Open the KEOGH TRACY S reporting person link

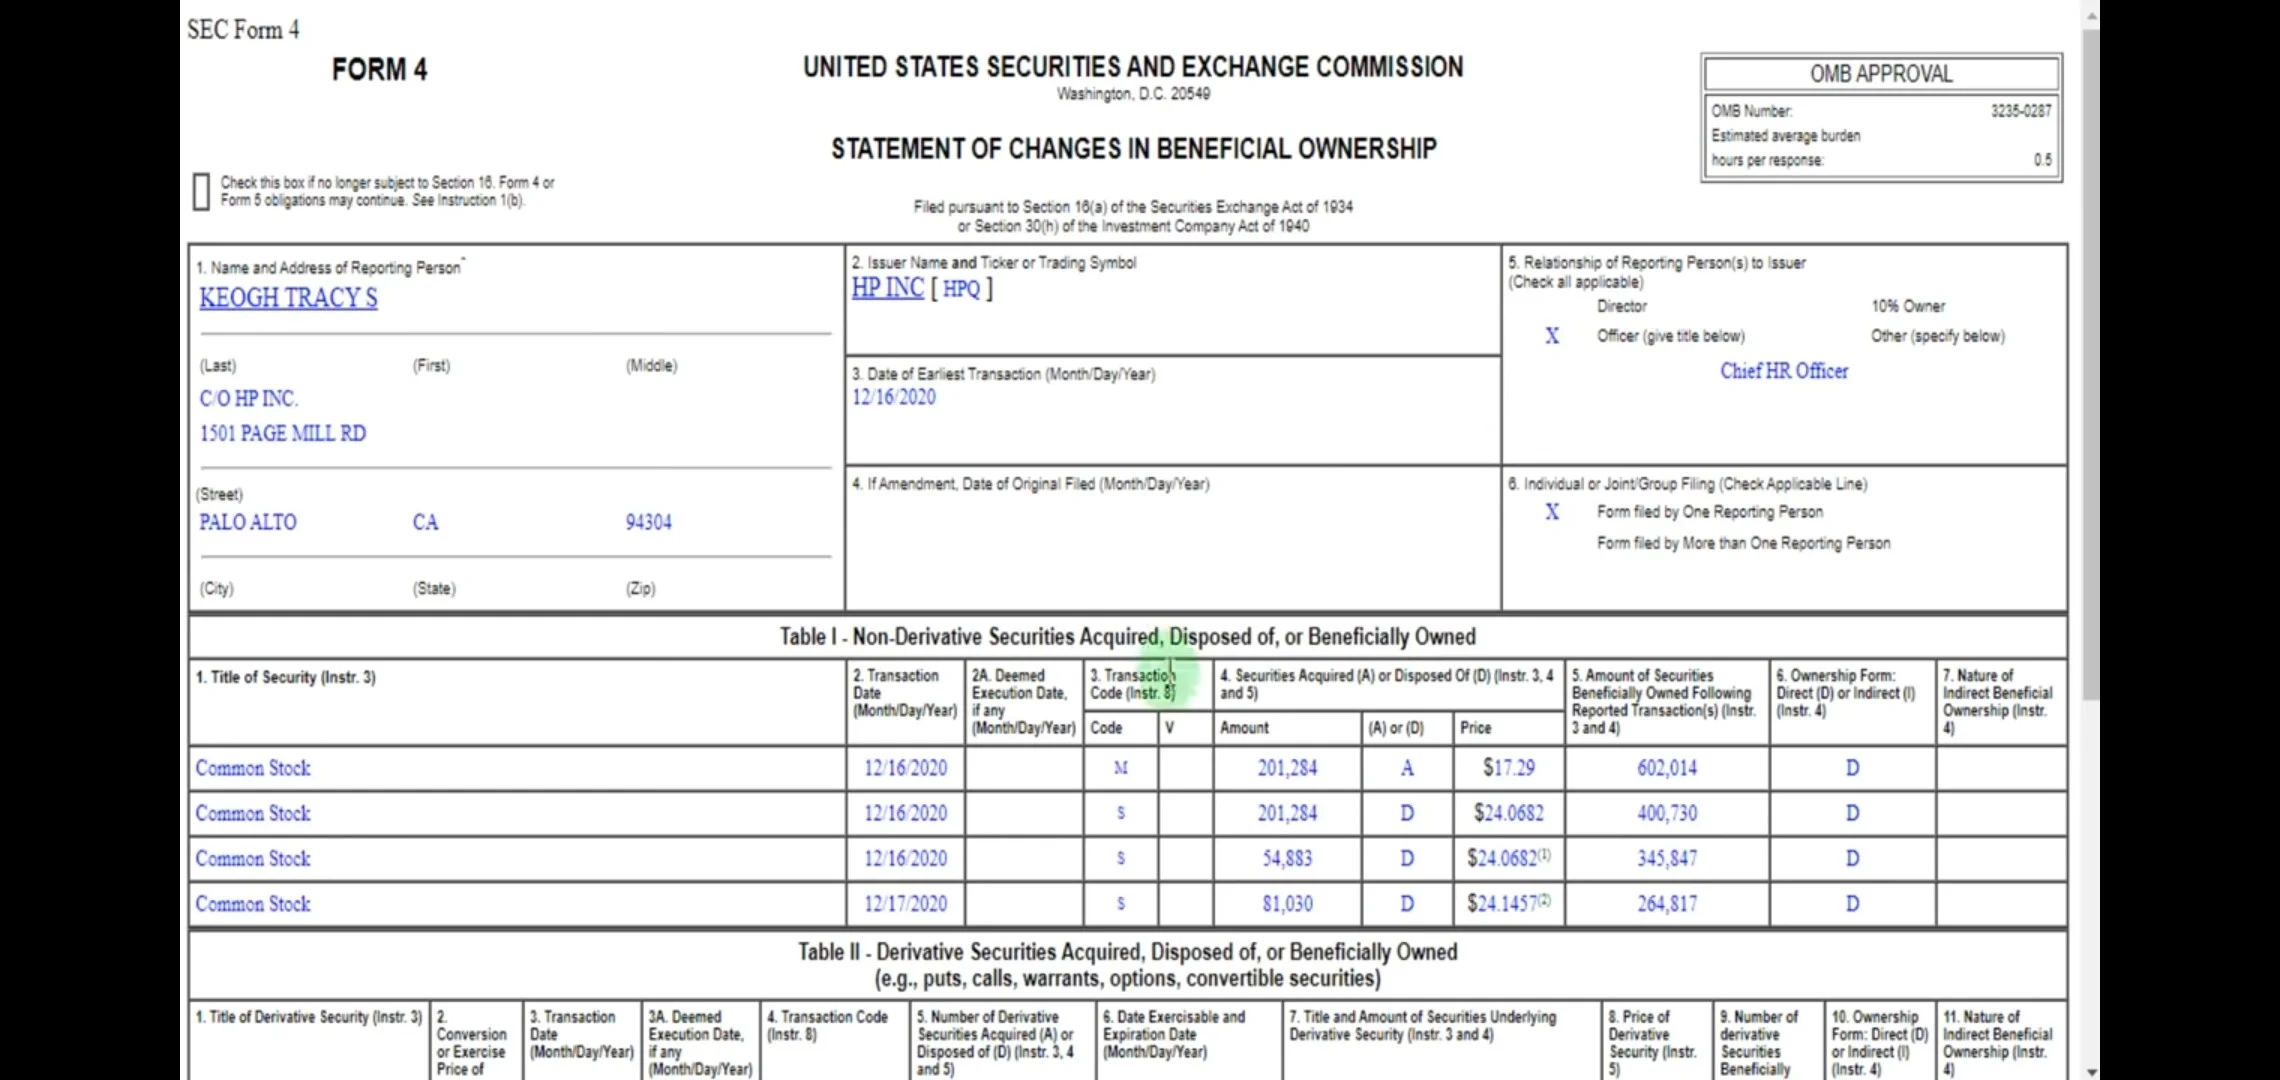(288, 298)
